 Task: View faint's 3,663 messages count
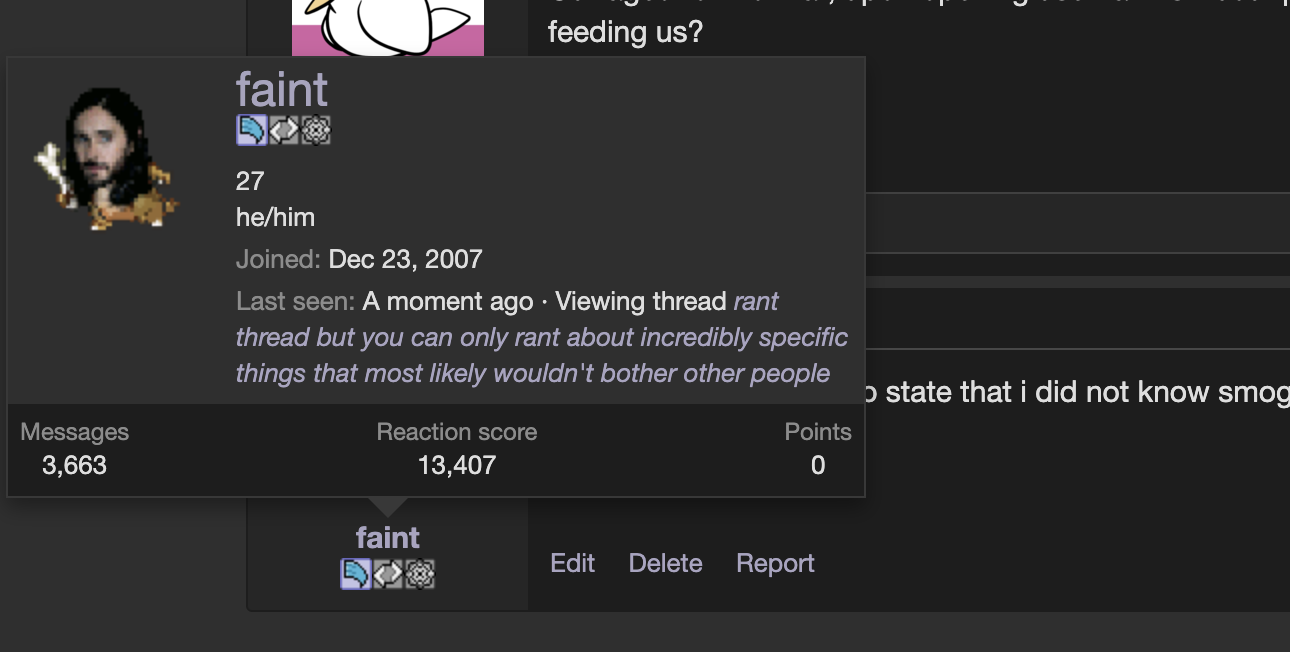(x=74, y=465)
